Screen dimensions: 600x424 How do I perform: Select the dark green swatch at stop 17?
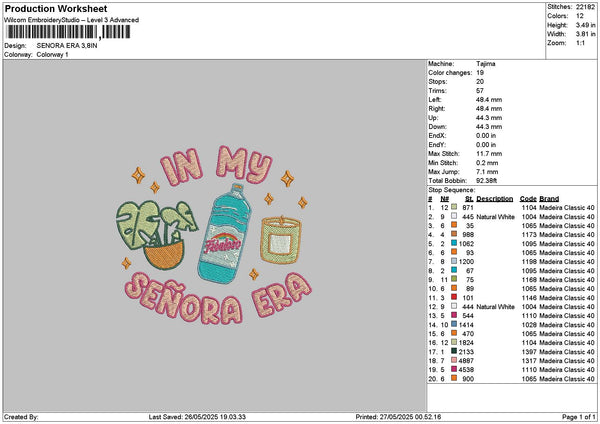click(453, 352)
